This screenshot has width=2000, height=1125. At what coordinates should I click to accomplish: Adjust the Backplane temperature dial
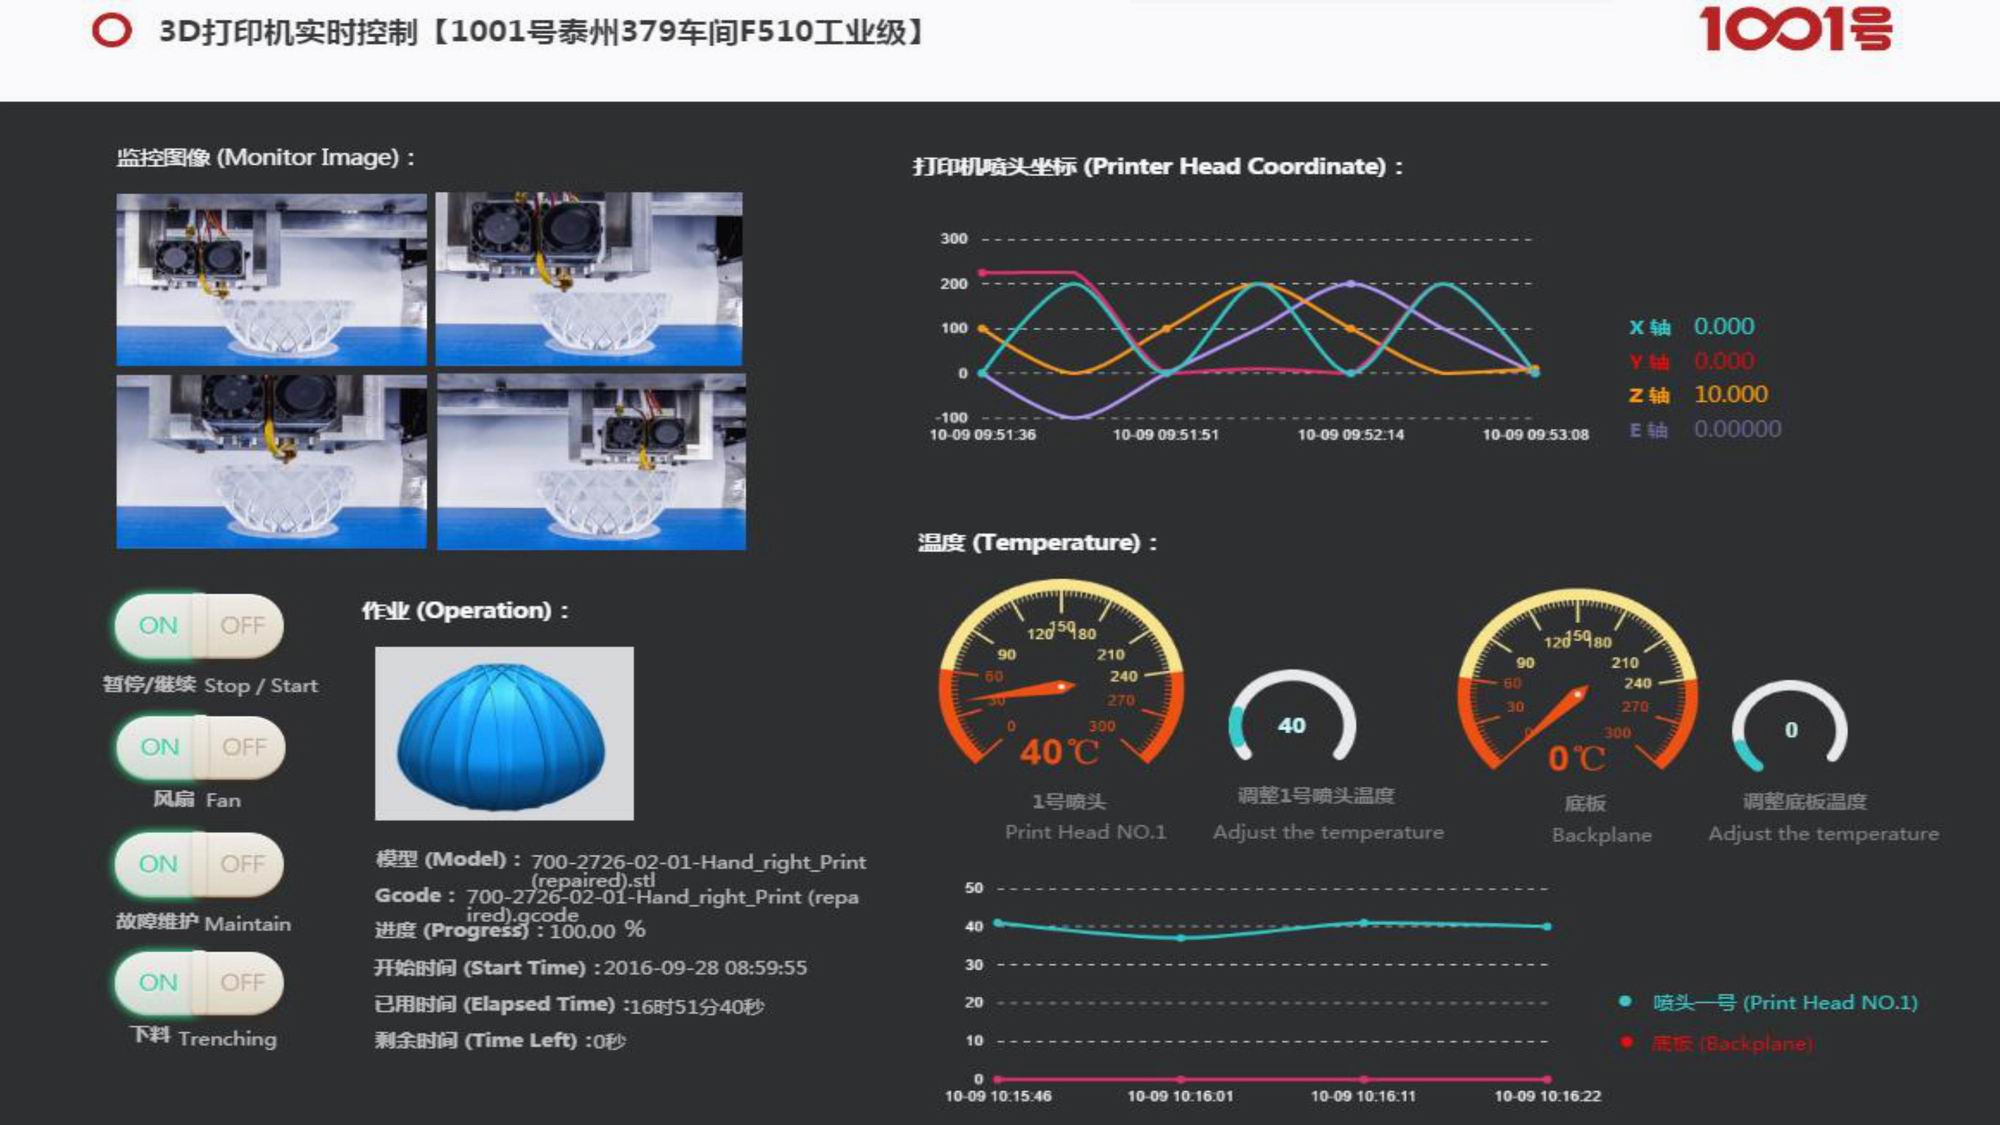(1790, 727)
